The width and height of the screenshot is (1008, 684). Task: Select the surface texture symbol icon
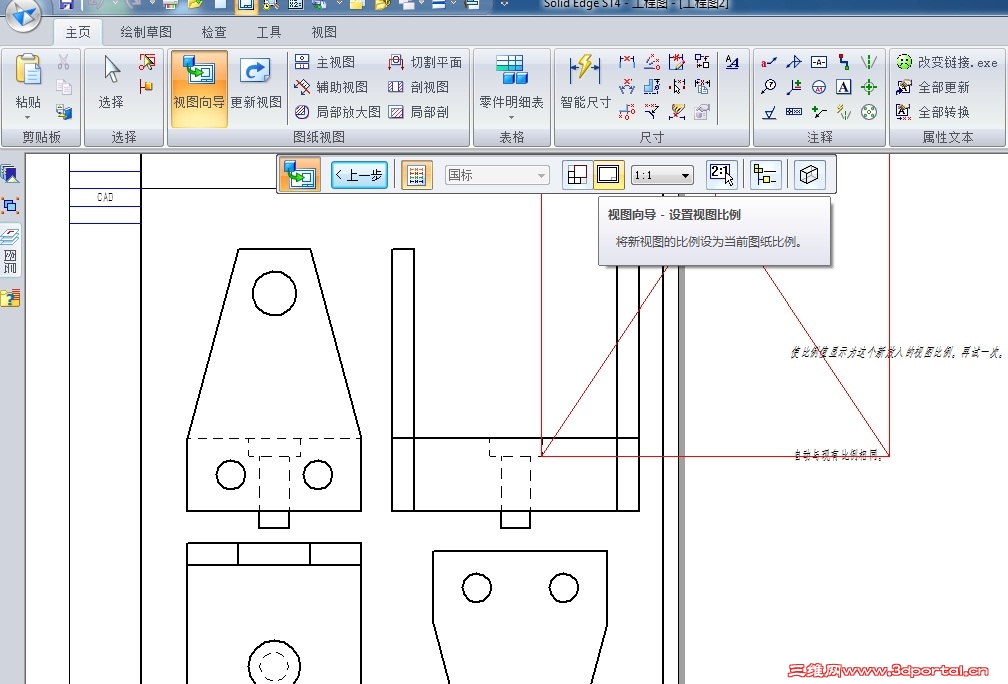(x=768, y=112)
